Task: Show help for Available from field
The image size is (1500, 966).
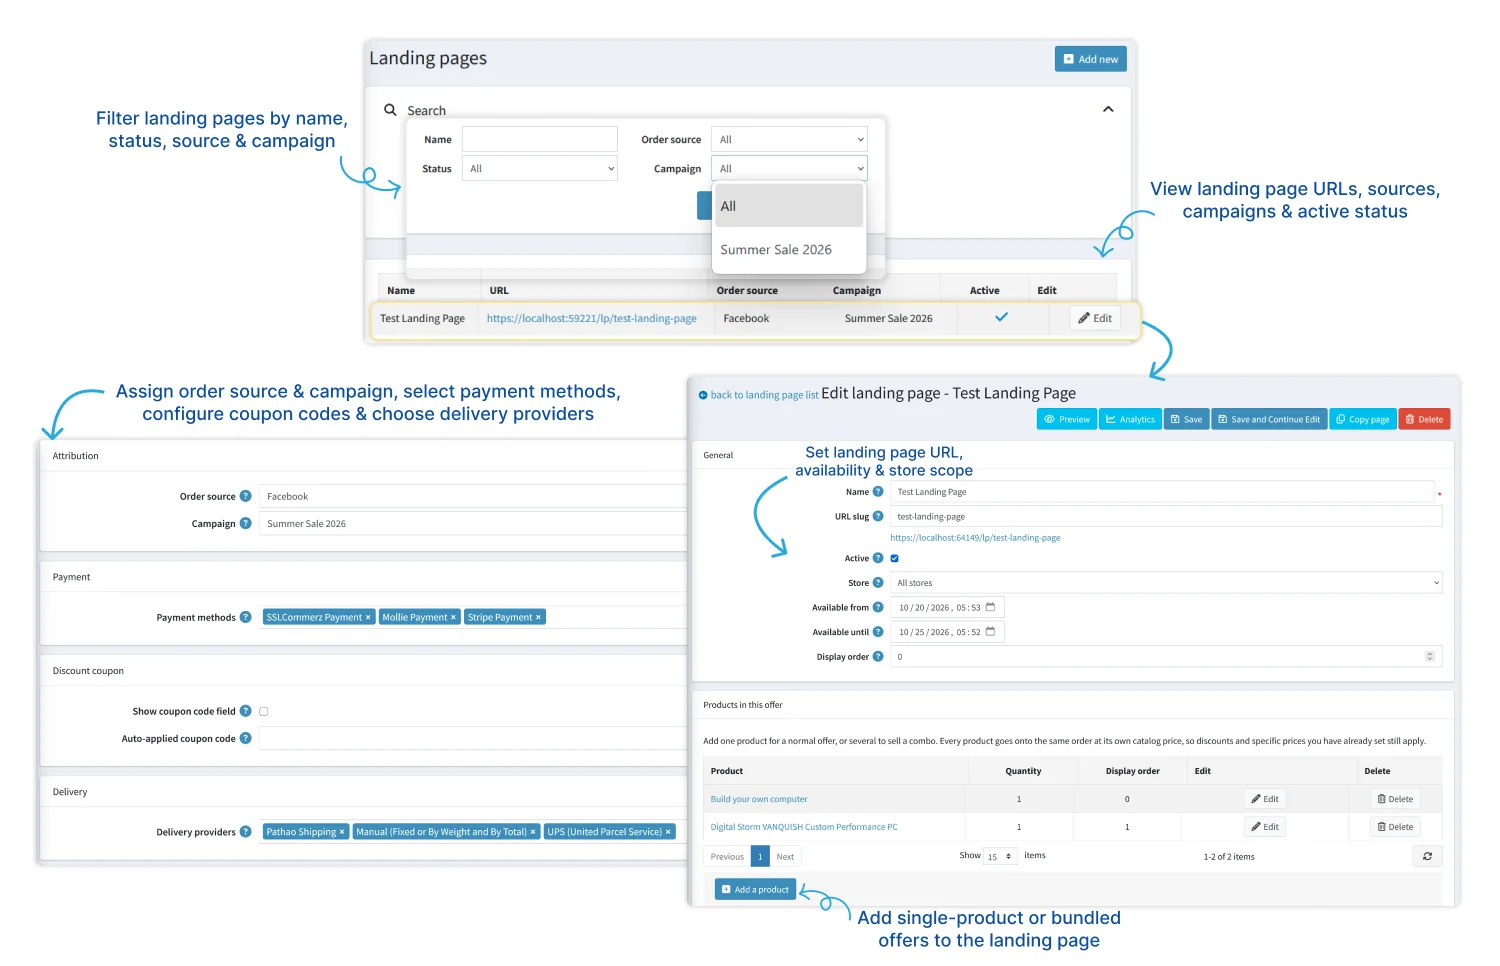Action: coord(878,607)
